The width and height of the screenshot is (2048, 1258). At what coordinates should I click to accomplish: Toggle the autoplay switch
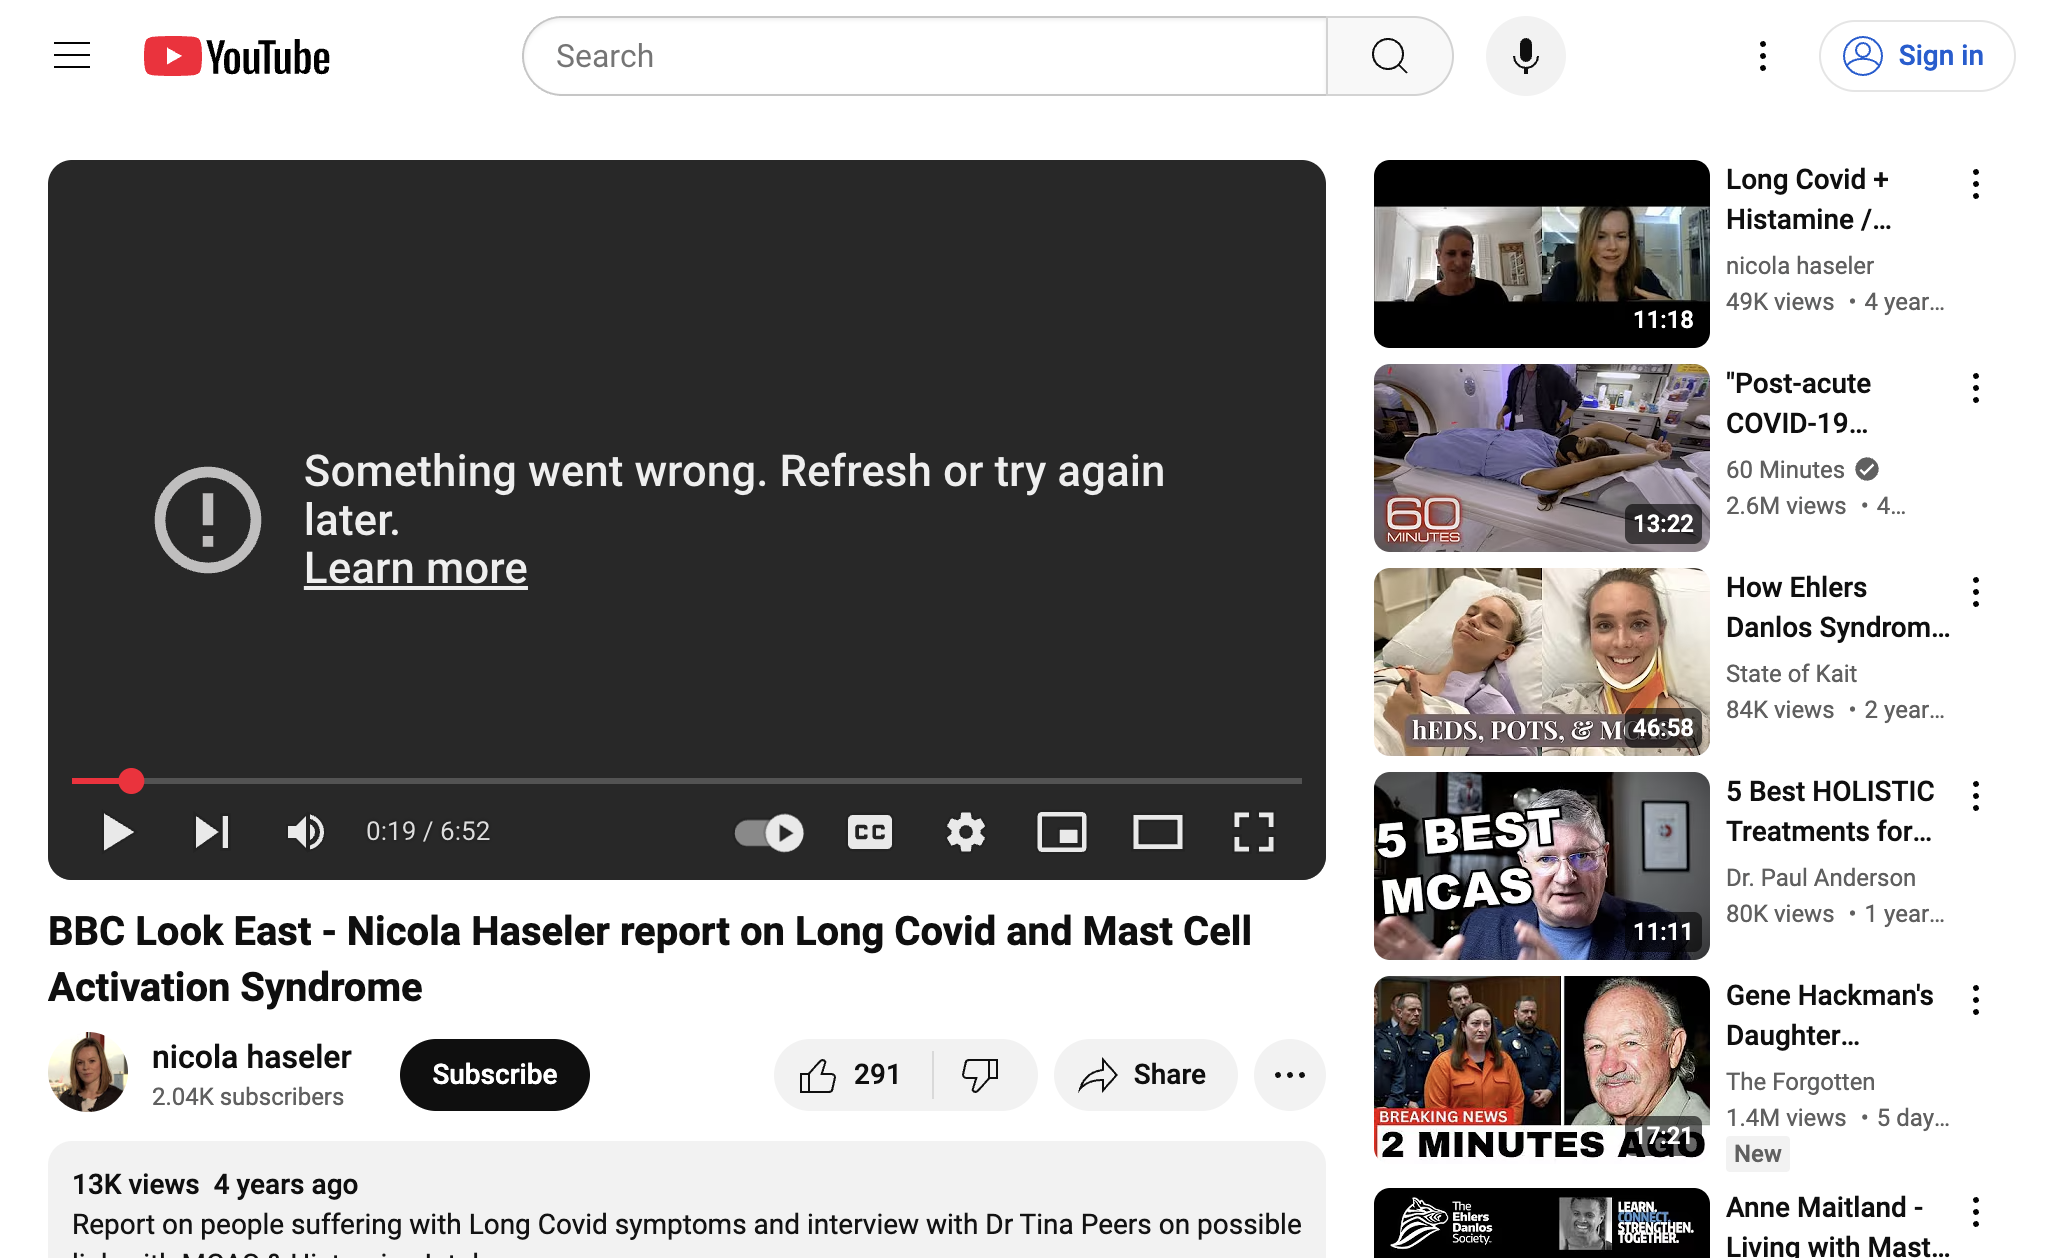click(x=769, y=832)
